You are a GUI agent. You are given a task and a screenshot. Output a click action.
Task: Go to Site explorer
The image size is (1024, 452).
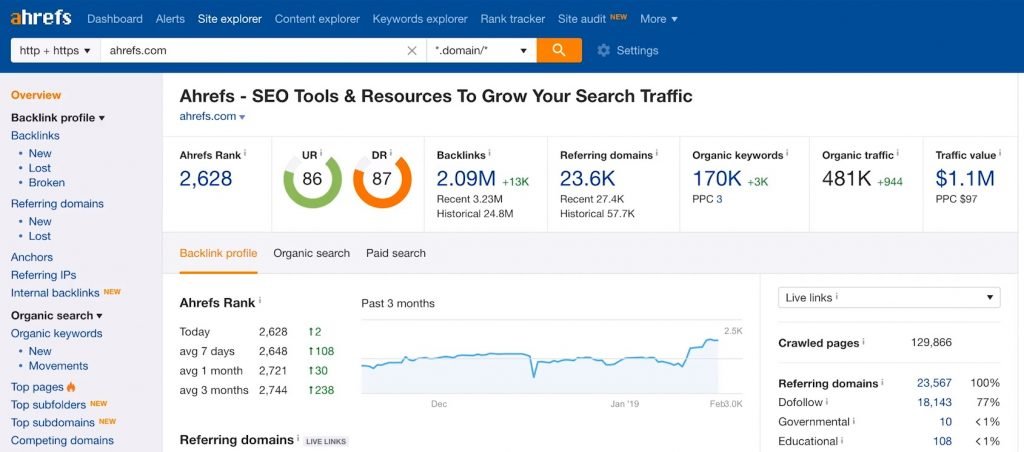(x=230, y=19)
